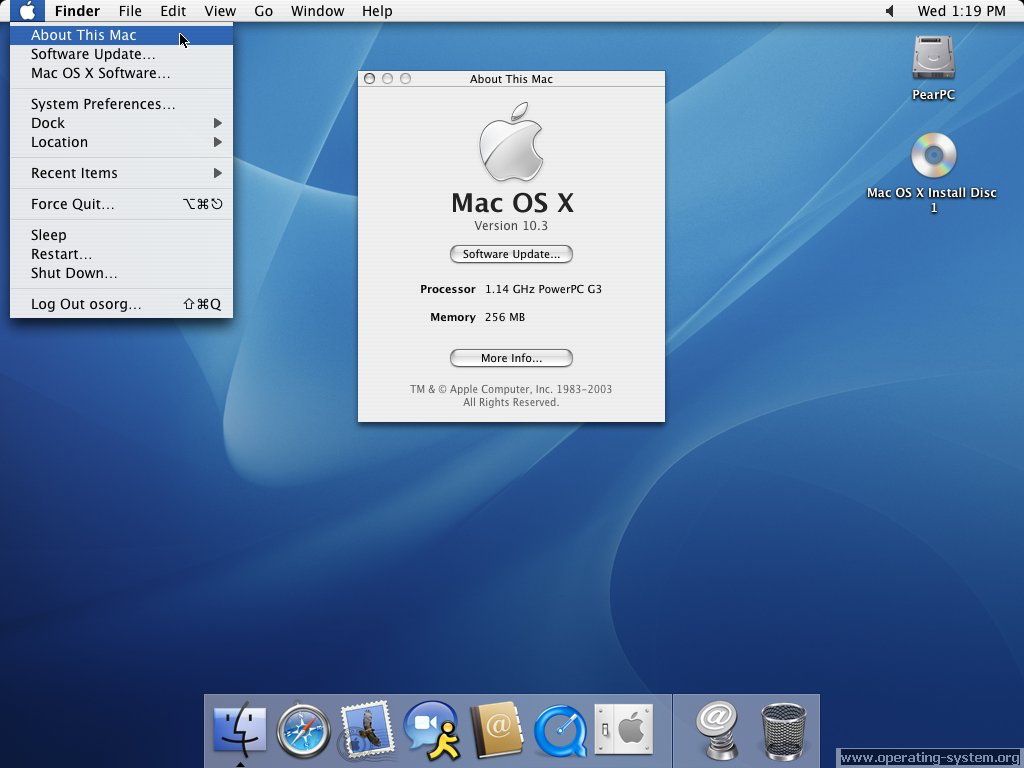Screen dimensions: 1024x768
Task: Click the Software Update button
Action: point(511,254)
